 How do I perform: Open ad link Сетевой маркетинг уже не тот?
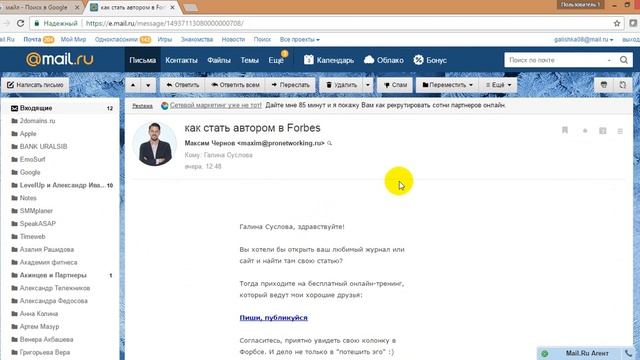pyautogui.click(x=216, y=105)
